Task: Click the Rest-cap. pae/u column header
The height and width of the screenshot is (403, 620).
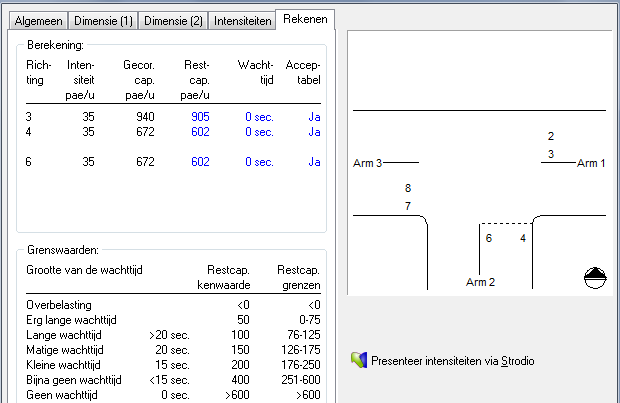Action: tap(195, 80)
